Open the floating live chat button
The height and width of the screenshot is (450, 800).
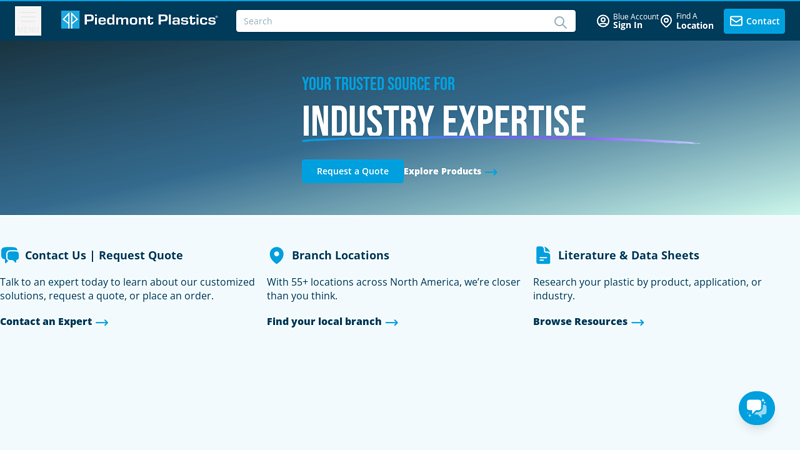pos(757,408)
